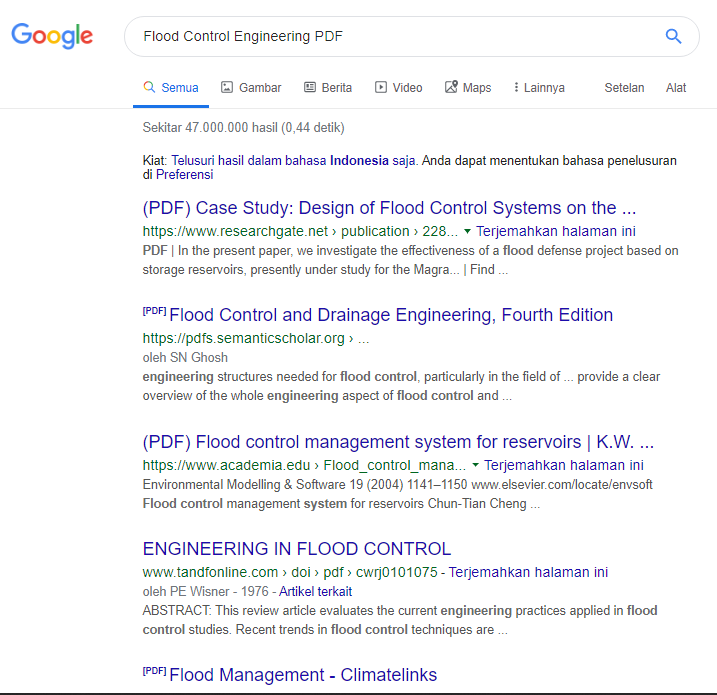Switch to the Gambar tab
The image size is (717, 695).
pos(251,87)
